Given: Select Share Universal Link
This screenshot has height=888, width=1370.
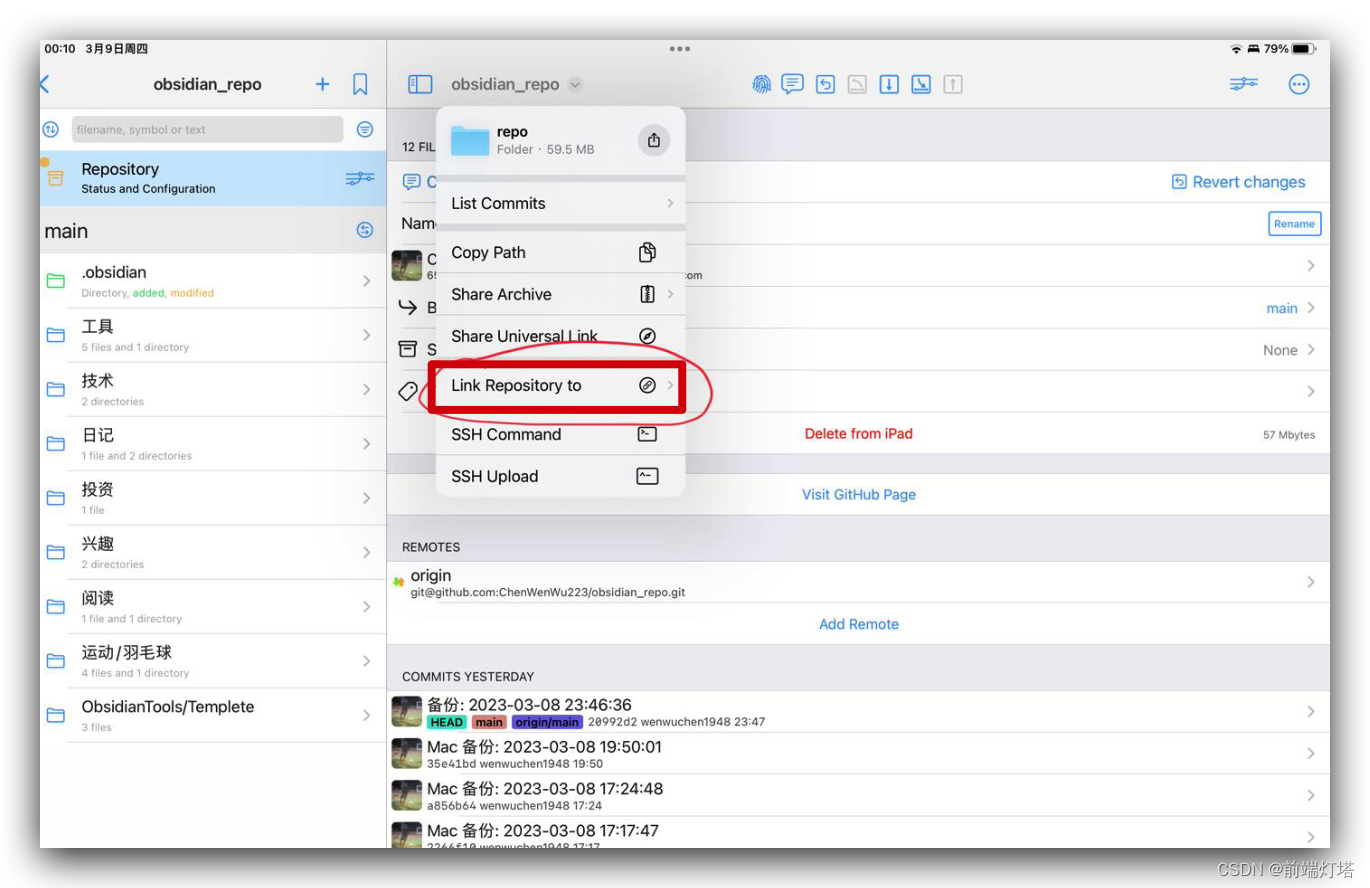Looking at the screenshot, I should point(561,336).
